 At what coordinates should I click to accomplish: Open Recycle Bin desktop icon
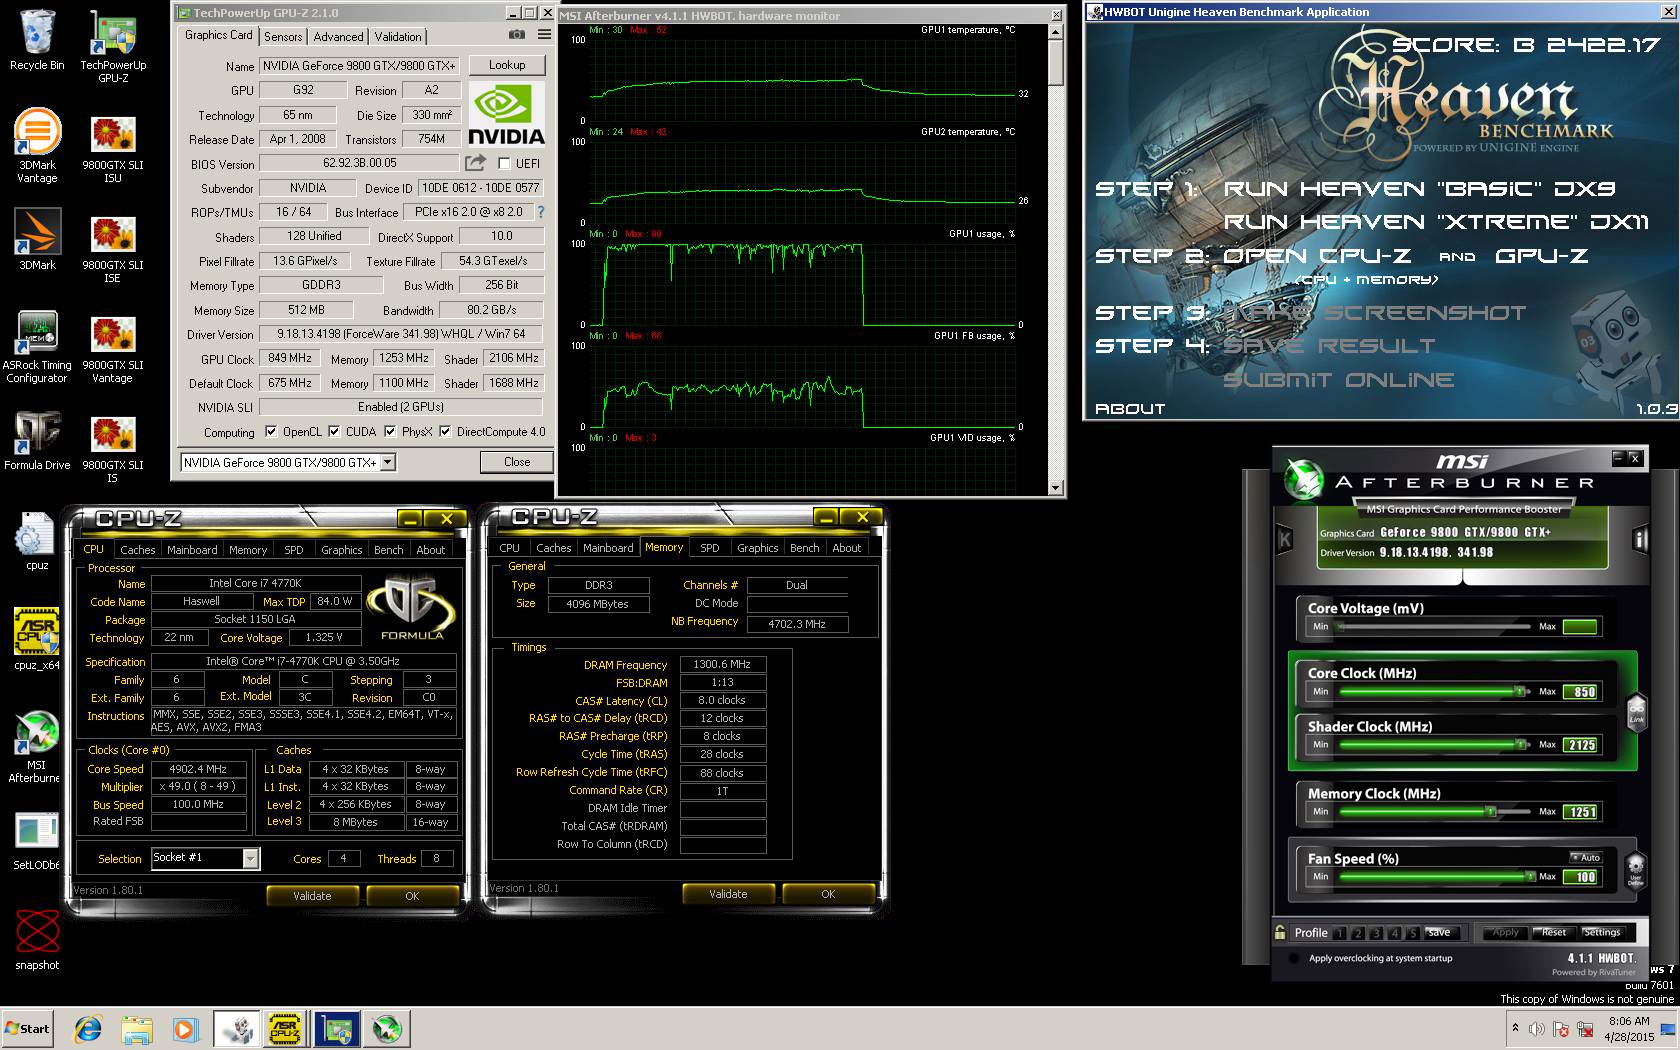tap(37, 40)
